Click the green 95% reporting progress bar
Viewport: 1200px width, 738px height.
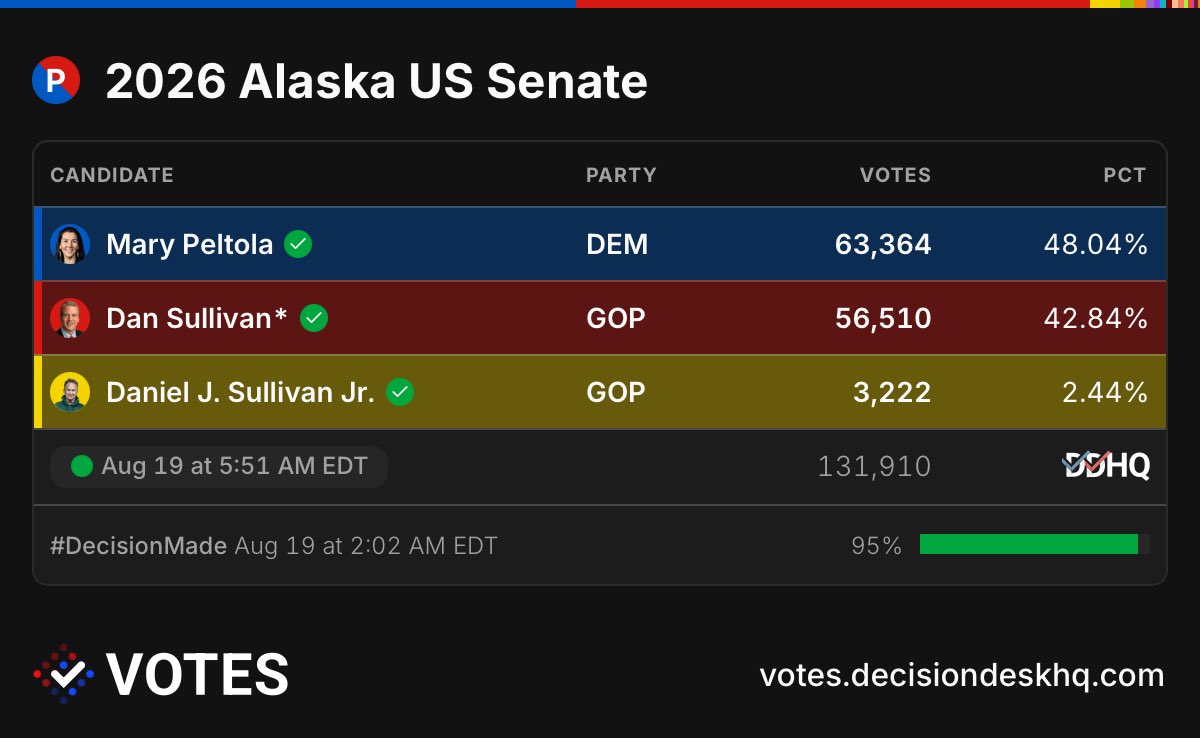[x=1034, y=544]
